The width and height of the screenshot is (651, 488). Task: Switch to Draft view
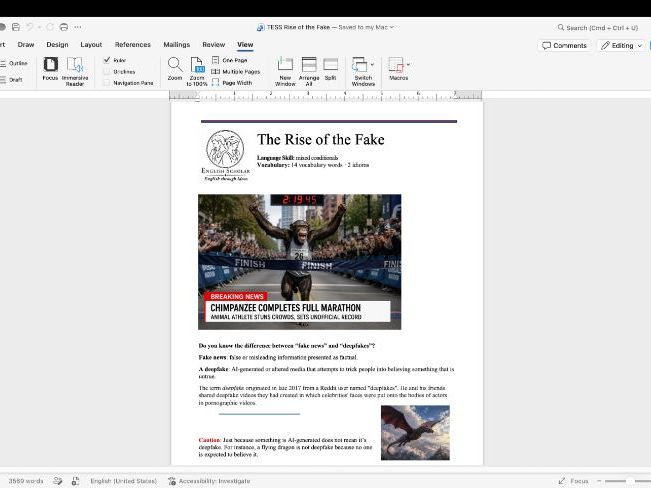12,80
